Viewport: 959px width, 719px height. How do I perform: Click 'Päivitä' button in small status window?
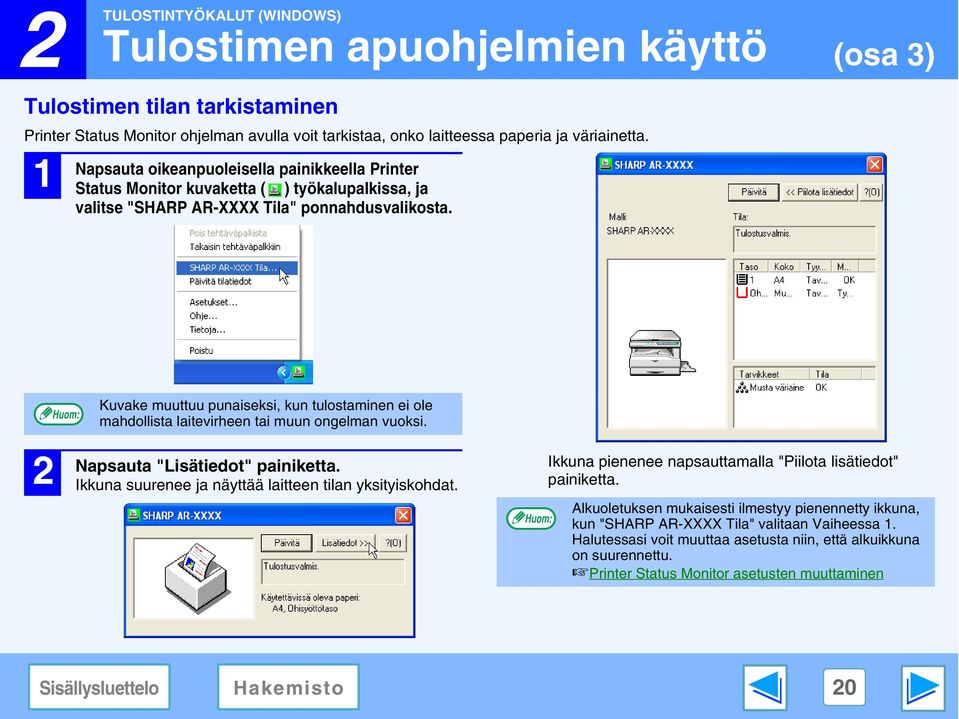(x=287, y=543)
